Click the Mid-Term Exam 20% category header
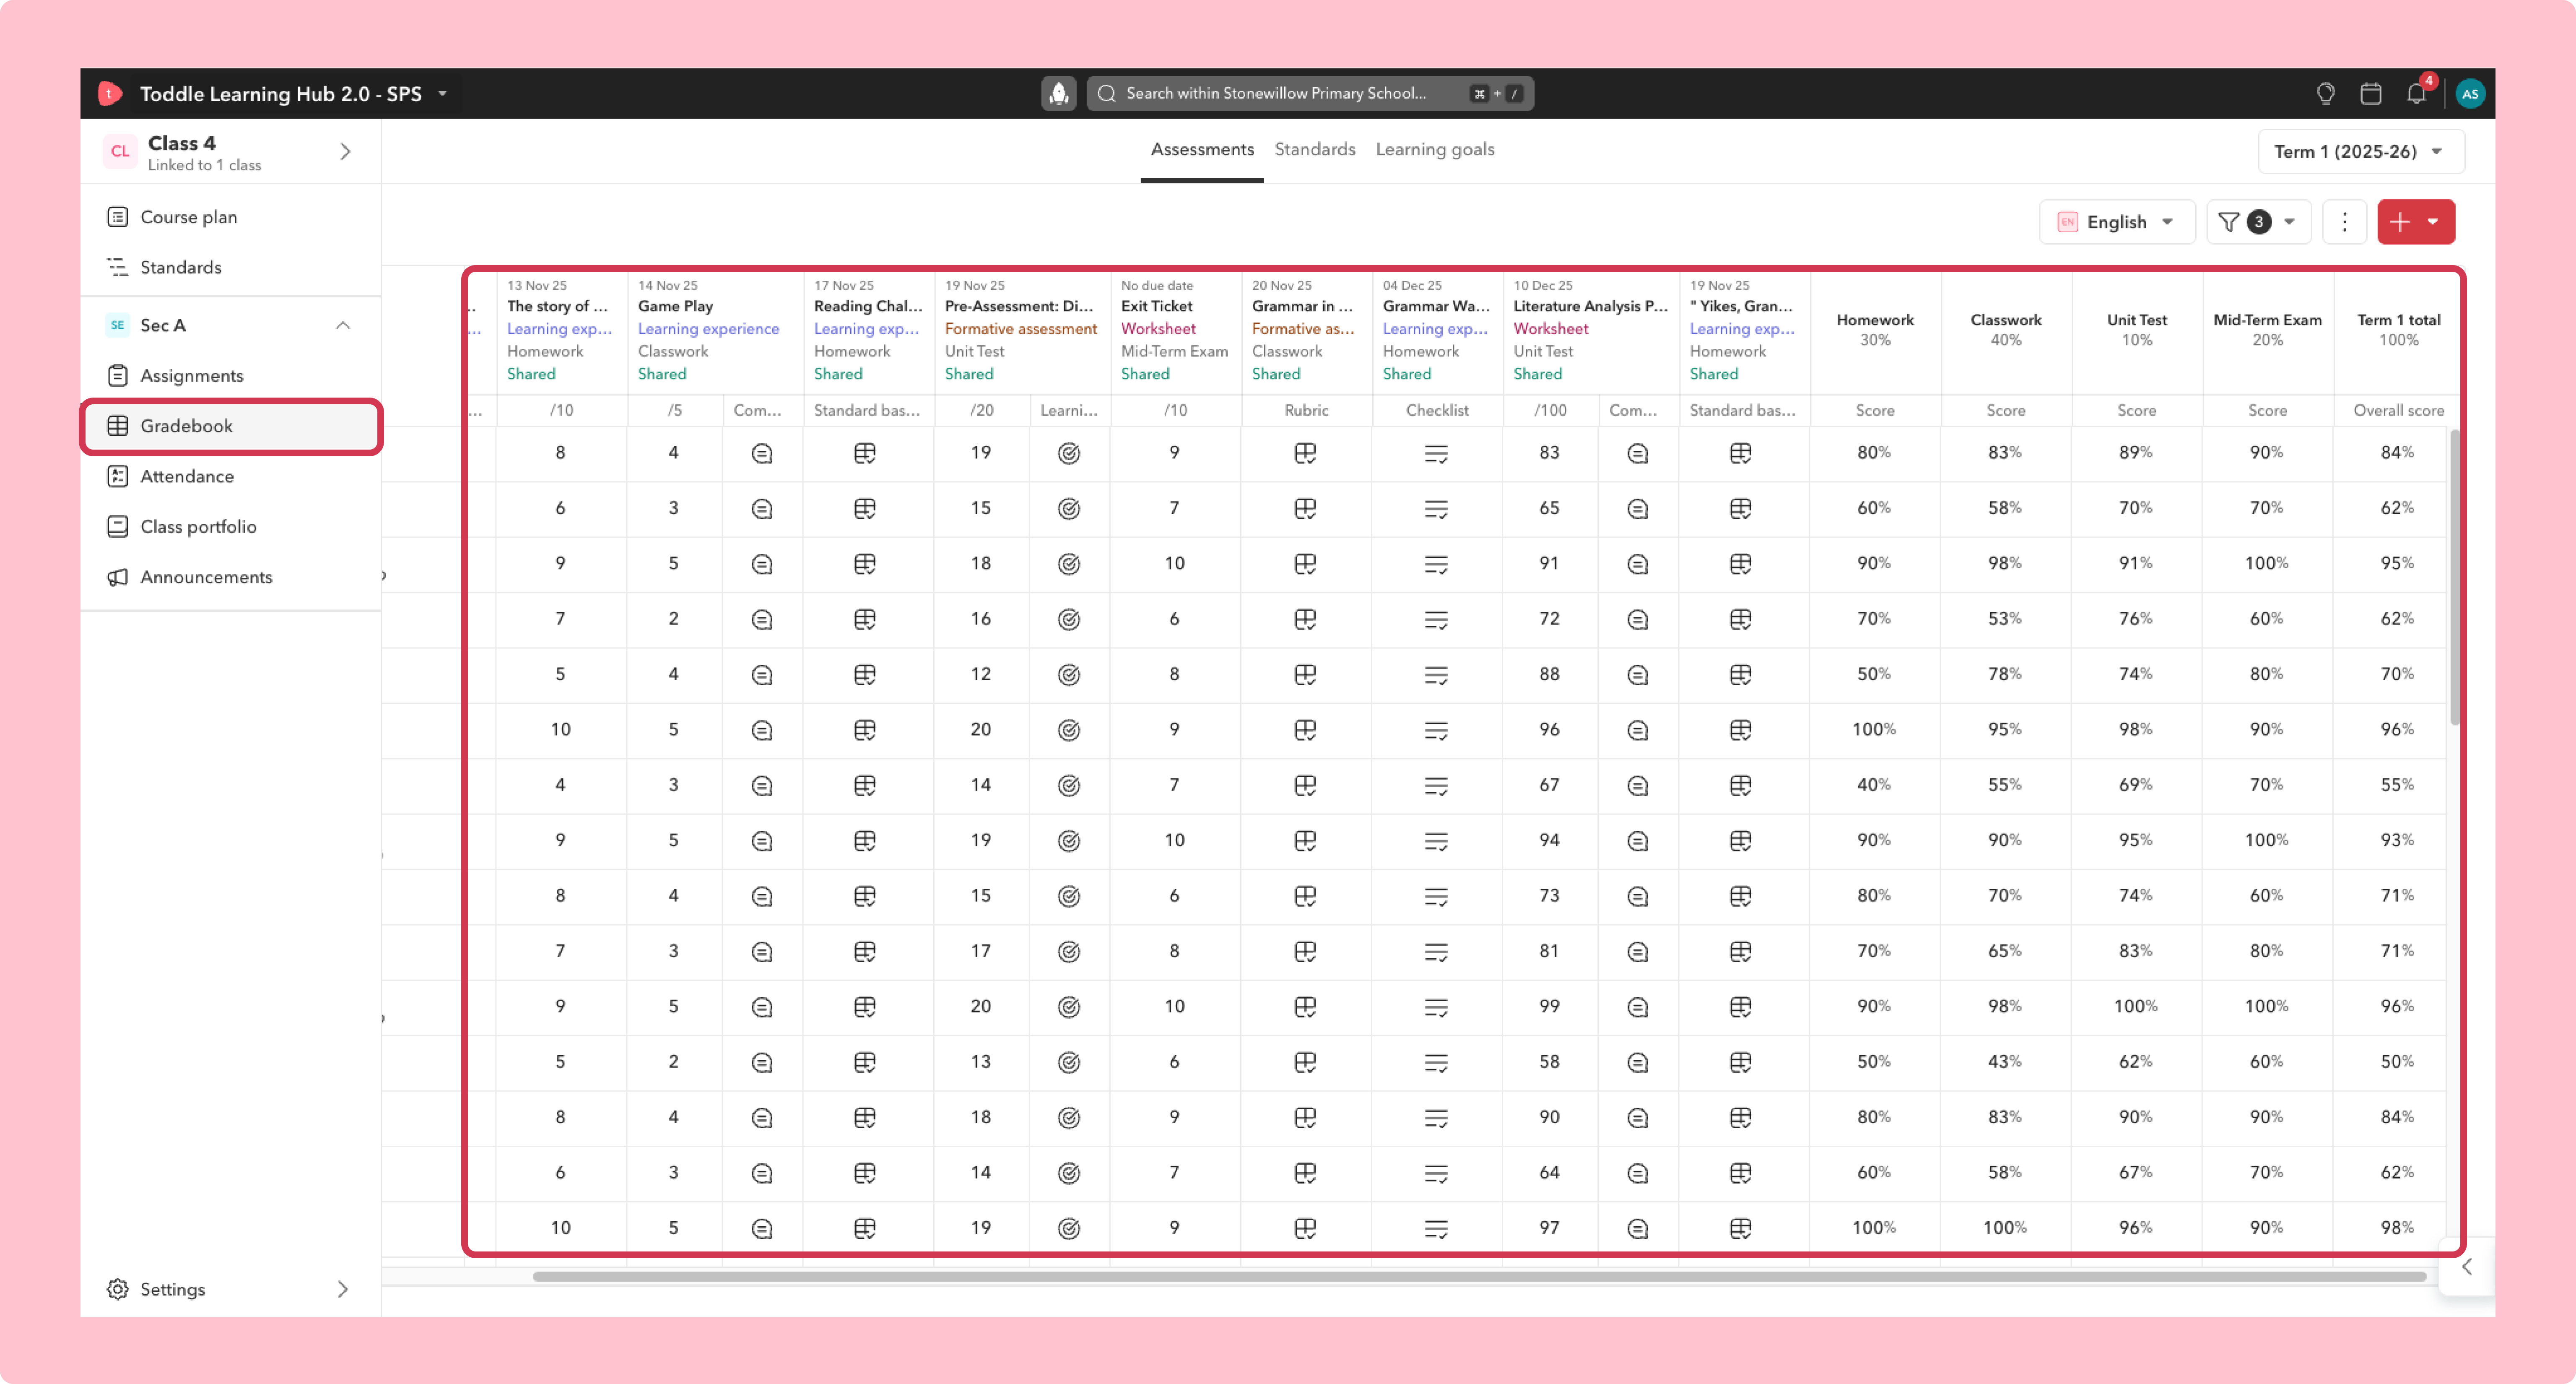Screen dimensions: 2576x1384 coord(2268,330)
